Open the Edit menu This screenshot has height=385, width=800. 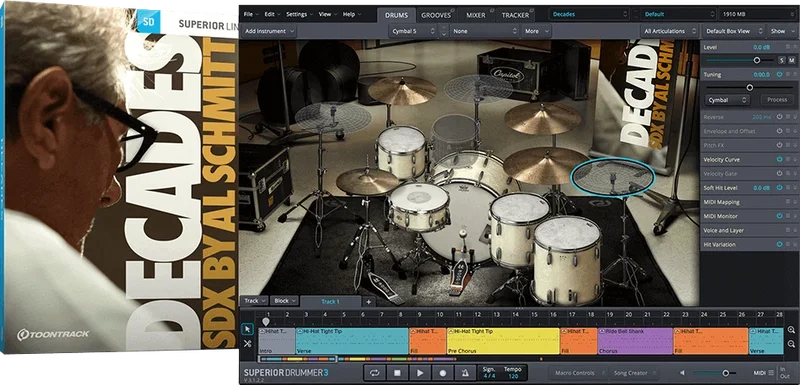pos(272,14)
